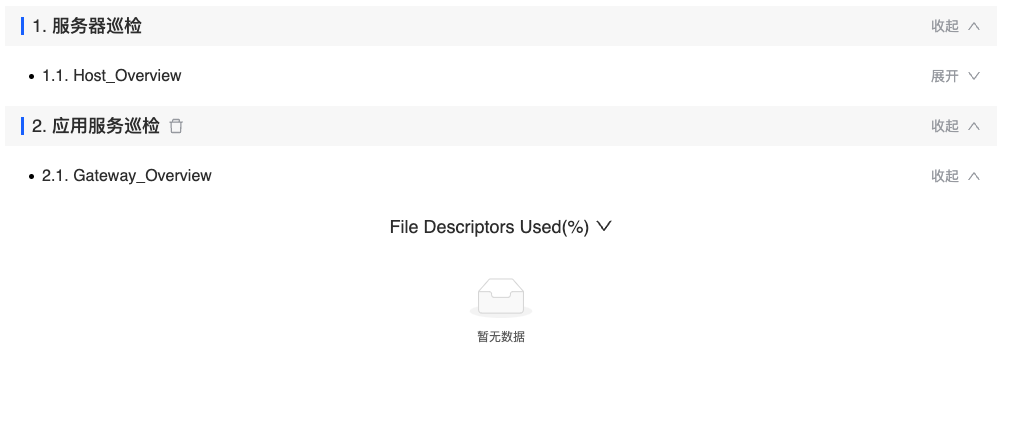The width and height of the screenshot is (1036, 432).
Task: Click the File Descriptors Used(%) chart title
Action: coord(489,227)
